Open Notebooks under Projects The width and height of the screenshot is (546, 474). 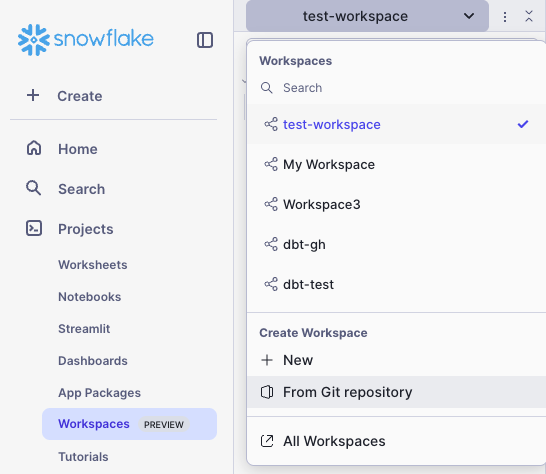(x=89, y=297)
